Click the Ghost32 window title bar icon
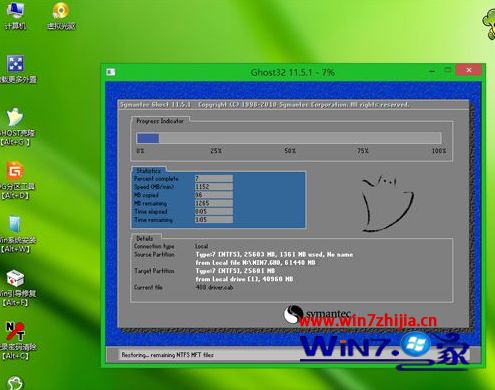Image resolution: width=495 pixels, height=390 pixels. pyautogui.click(x=111, y=72)
